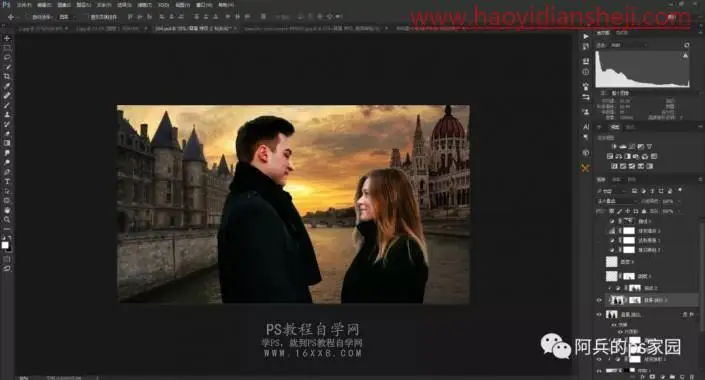The image size is (705, 380).
Task: Open the Character panel AI icon
Action: coord(585,127)
